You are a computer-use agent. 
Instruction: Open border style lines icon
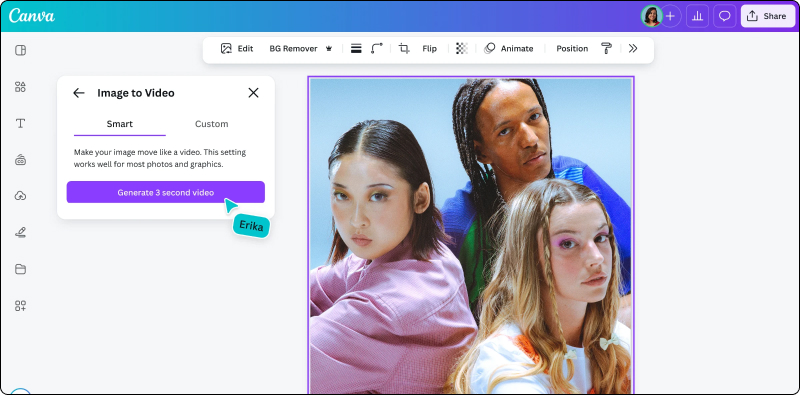[x=356, y=48]
